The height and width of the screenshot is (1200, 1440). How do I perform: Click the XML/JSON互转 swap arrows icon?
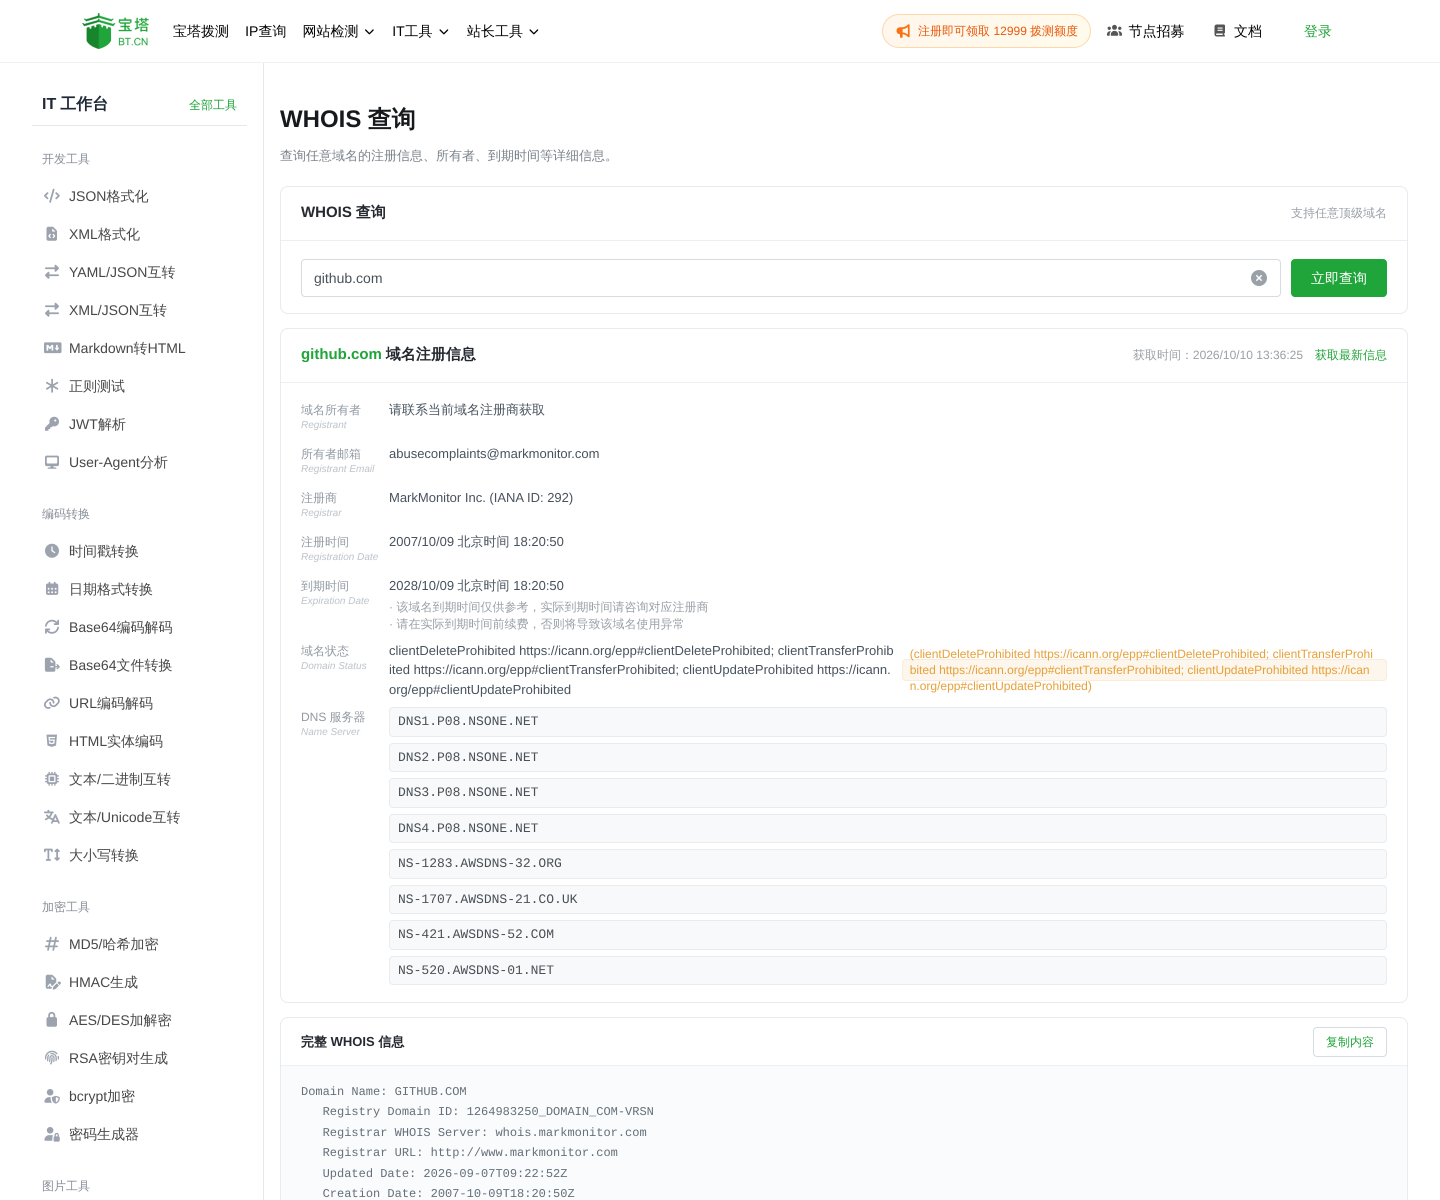tap(52, 310)
